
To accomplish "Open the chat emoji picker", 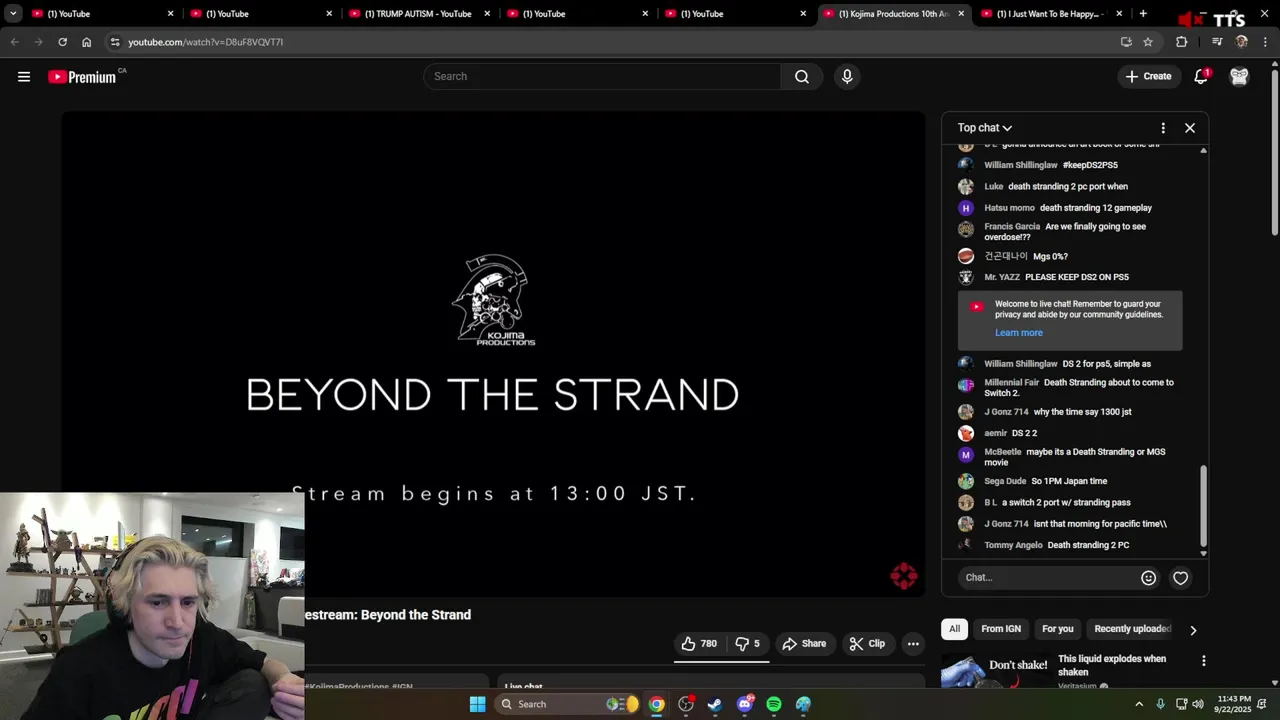I will coord(1148,578).
